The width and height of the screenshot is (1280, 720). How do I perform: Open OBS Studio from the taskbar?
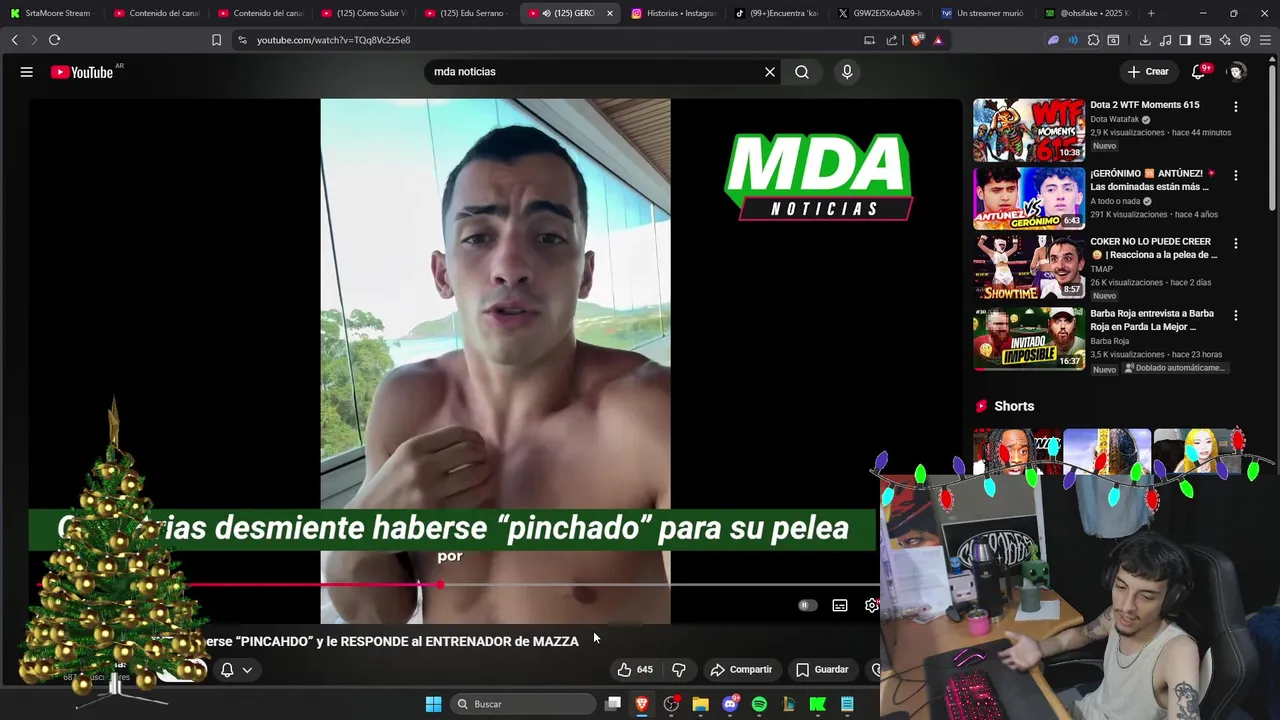[x=671, y=704]
